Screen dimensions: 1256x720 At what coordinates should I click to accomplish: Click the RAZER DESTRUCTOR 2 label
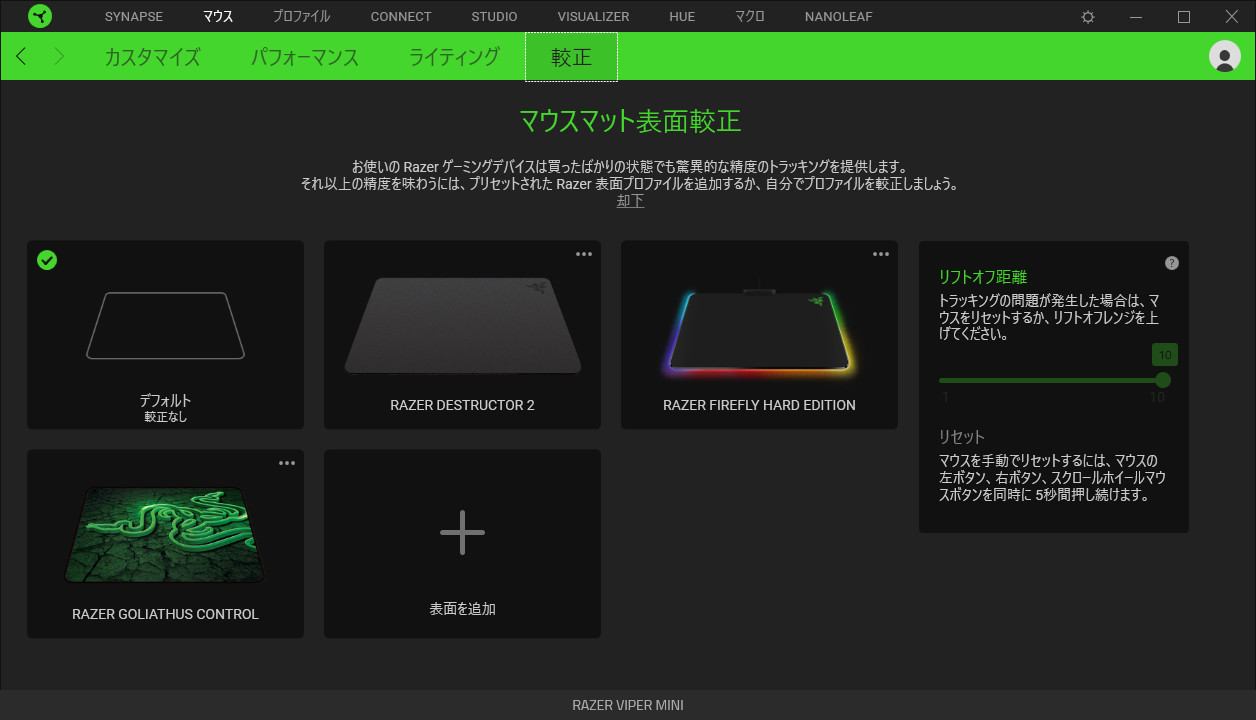tap(462, 405)
